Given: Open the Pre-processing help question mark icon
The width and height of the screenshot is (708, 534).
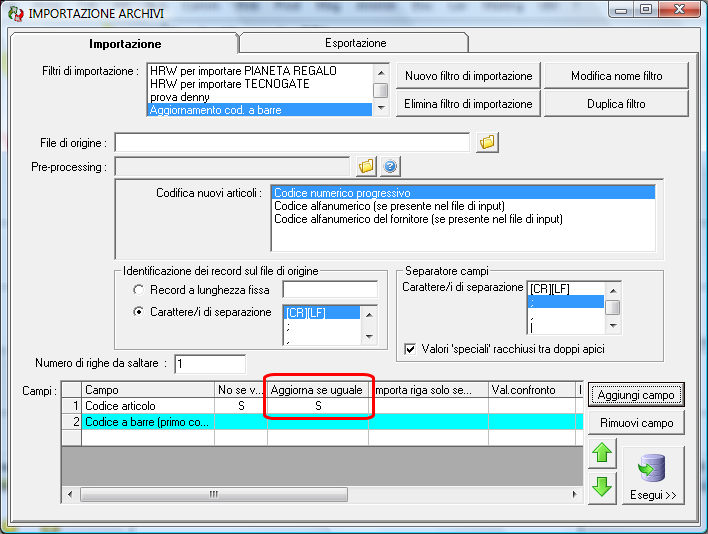Looking at the screenshot, I should 390,167.
